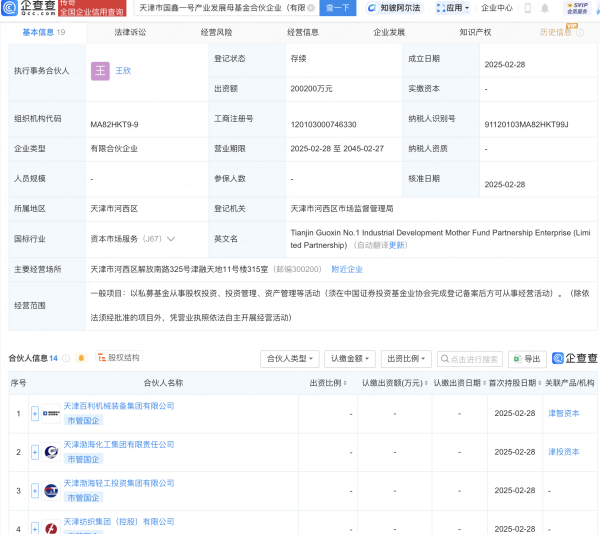Switch to 法律诉讼 tab
This screenshot has width=600, height=534.
pyautogui.click(x=130, y=32)
